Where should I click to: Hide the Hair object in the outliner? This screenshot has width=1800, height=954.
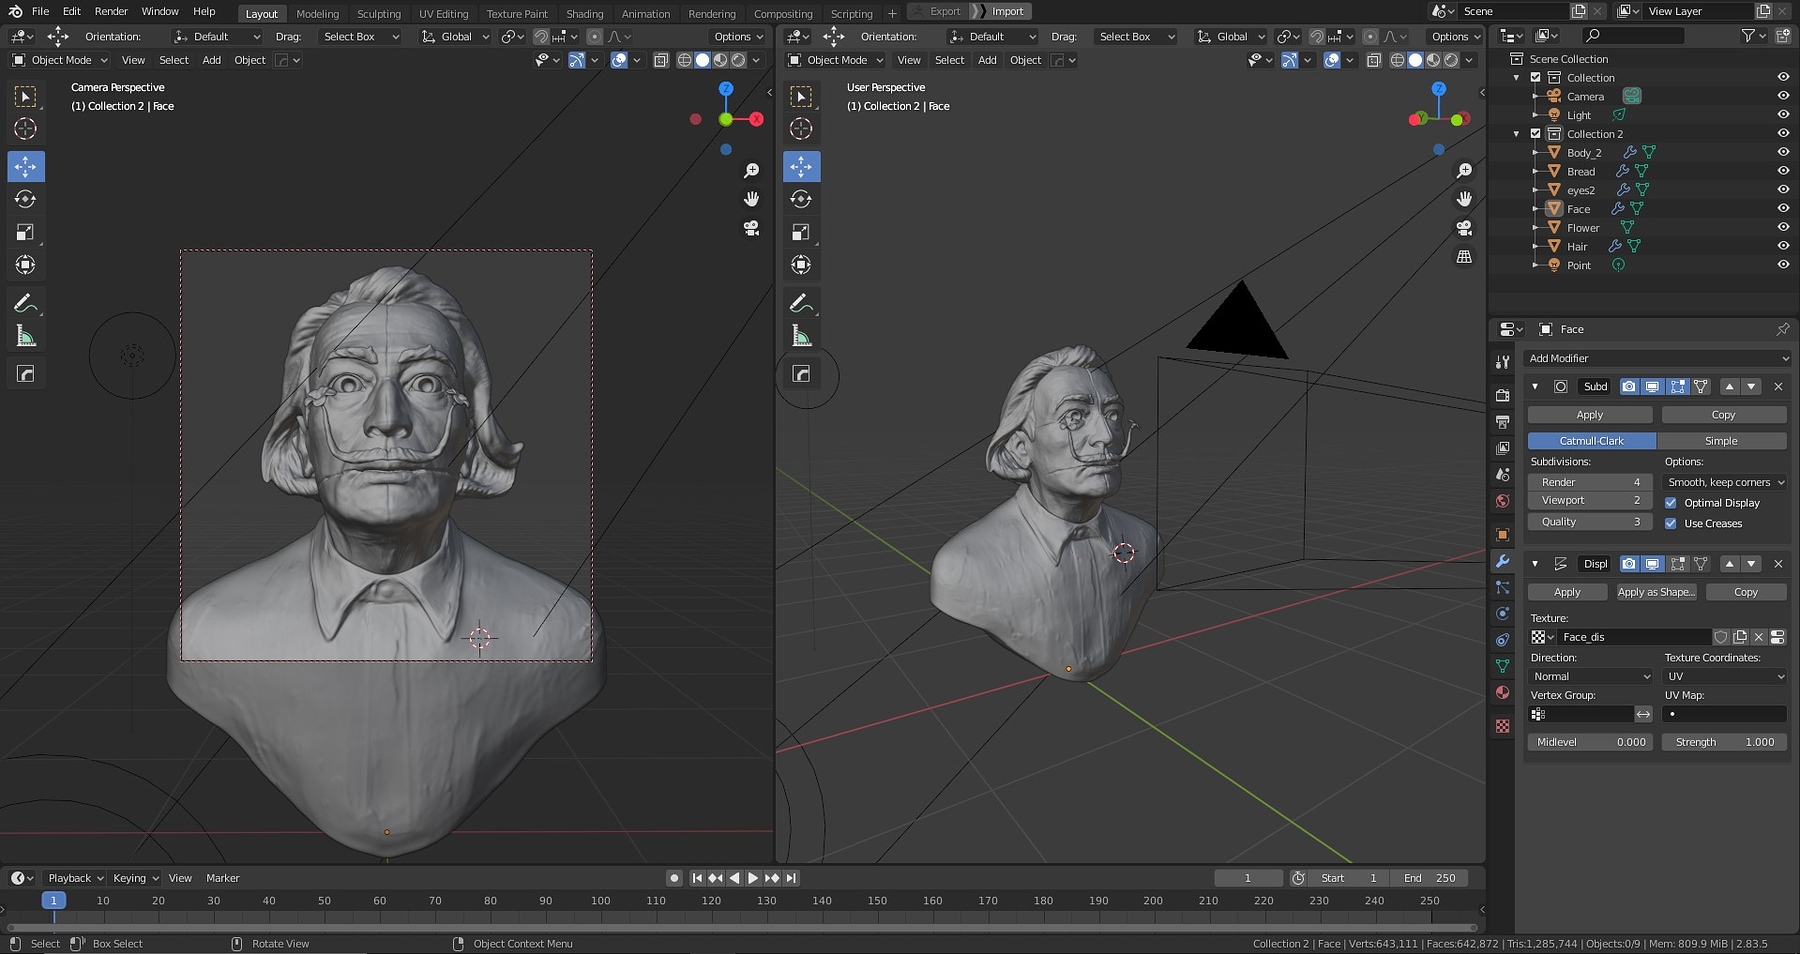coord(1784,246)
